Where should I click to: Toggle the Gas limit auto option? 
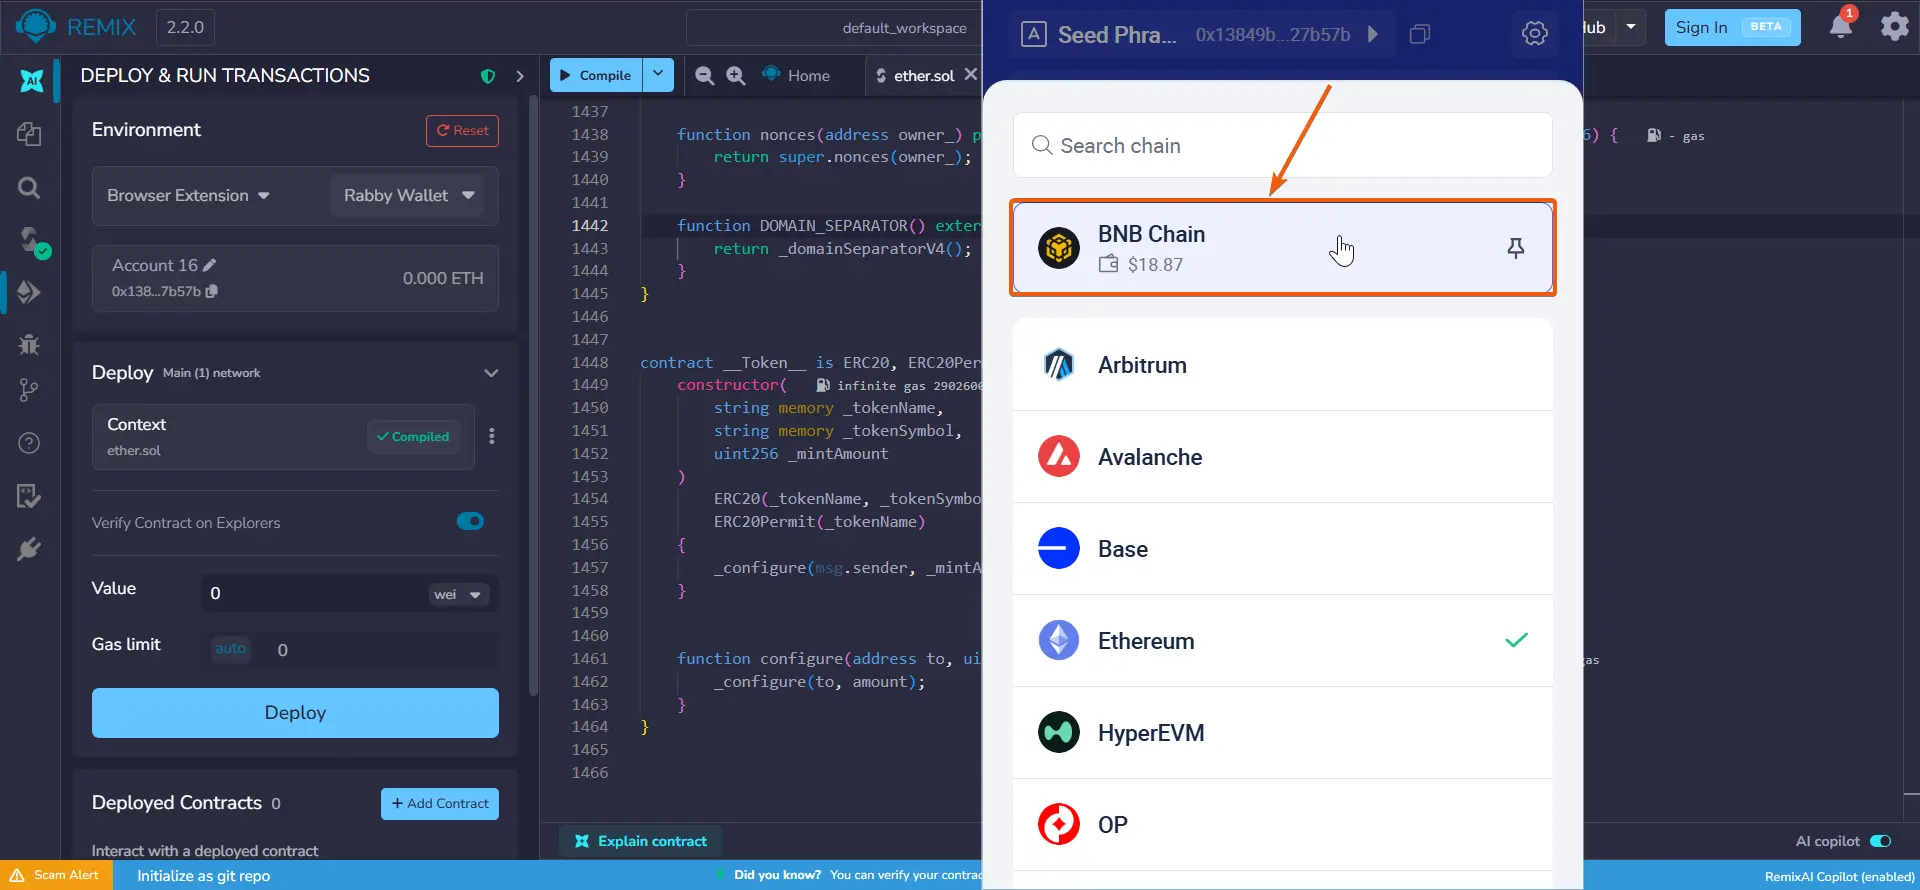[230, 649]
